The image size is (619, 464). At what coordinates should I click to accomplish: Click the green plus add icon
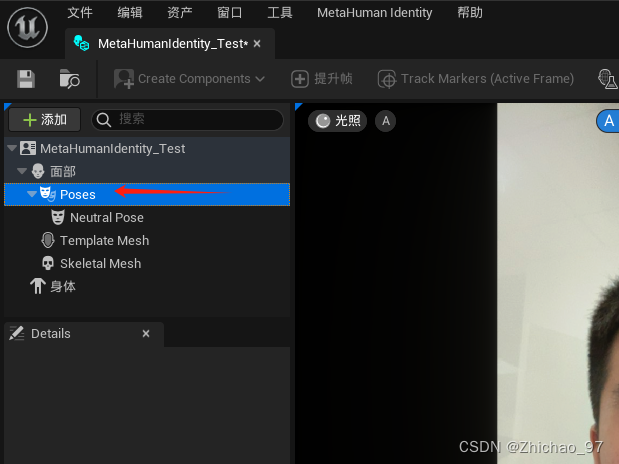[x=30, y=120]
